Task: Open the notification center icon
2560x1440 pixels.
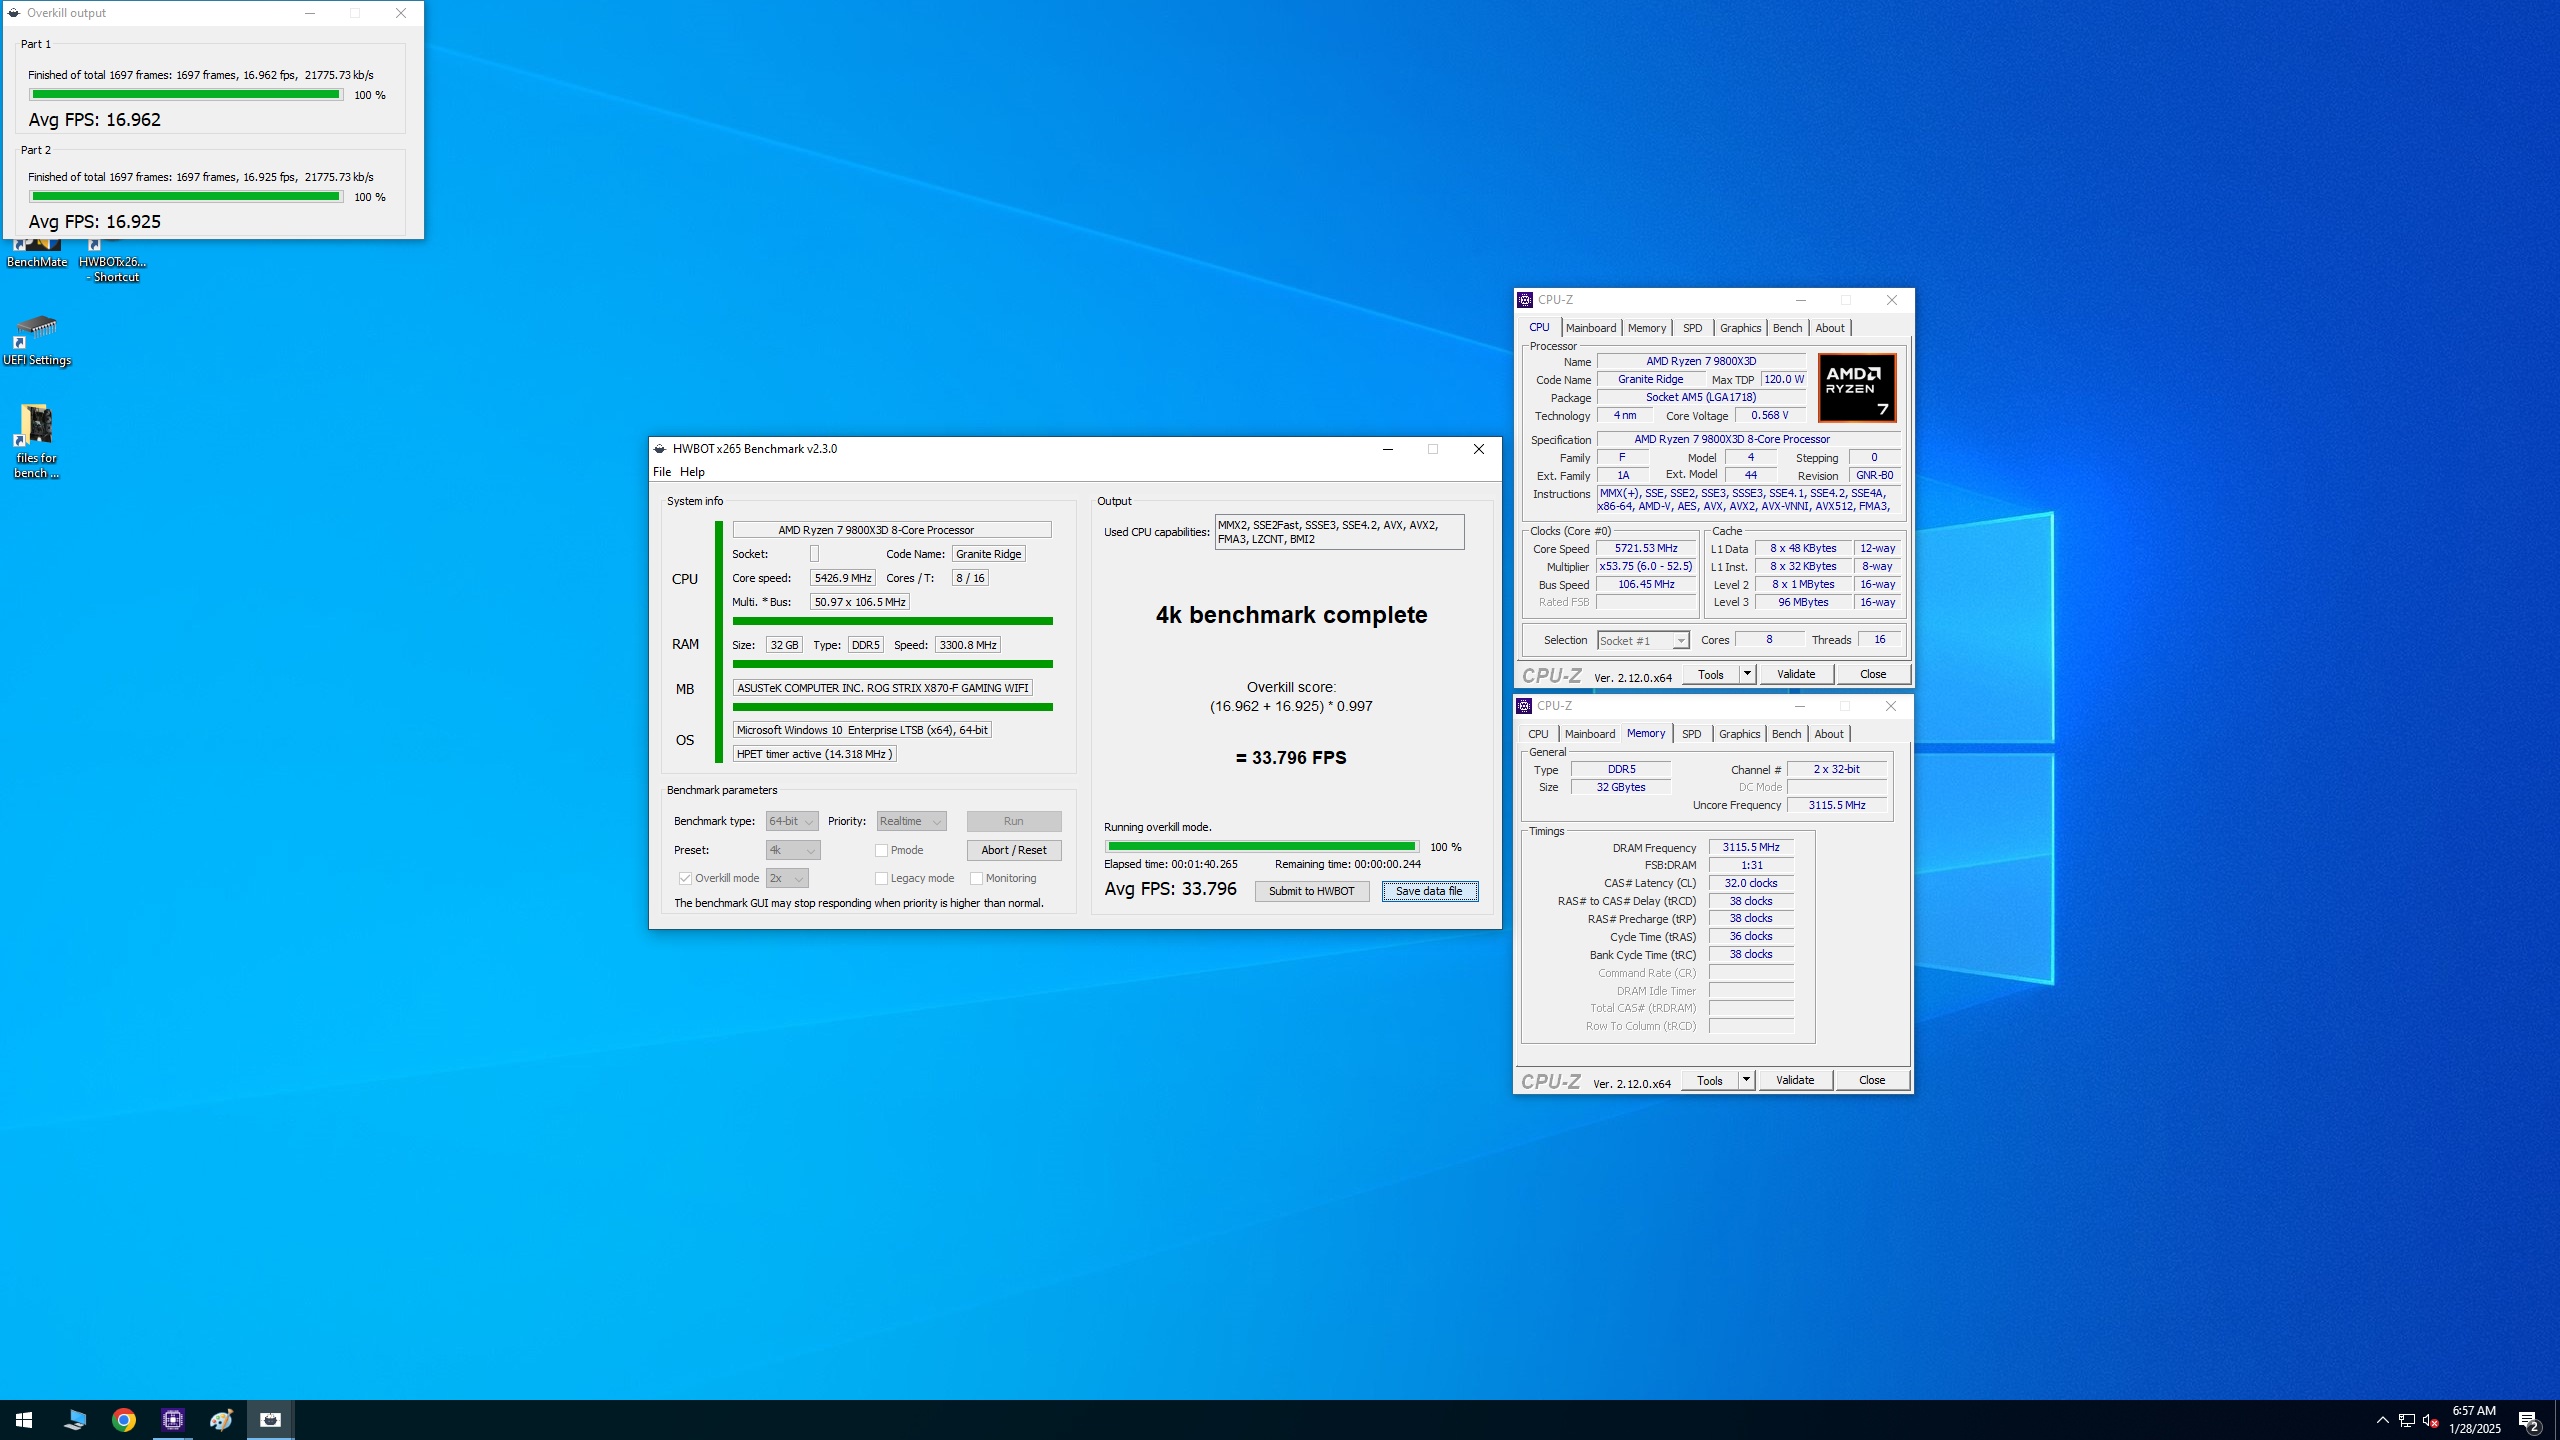Action: [x=2528, y=1420]
